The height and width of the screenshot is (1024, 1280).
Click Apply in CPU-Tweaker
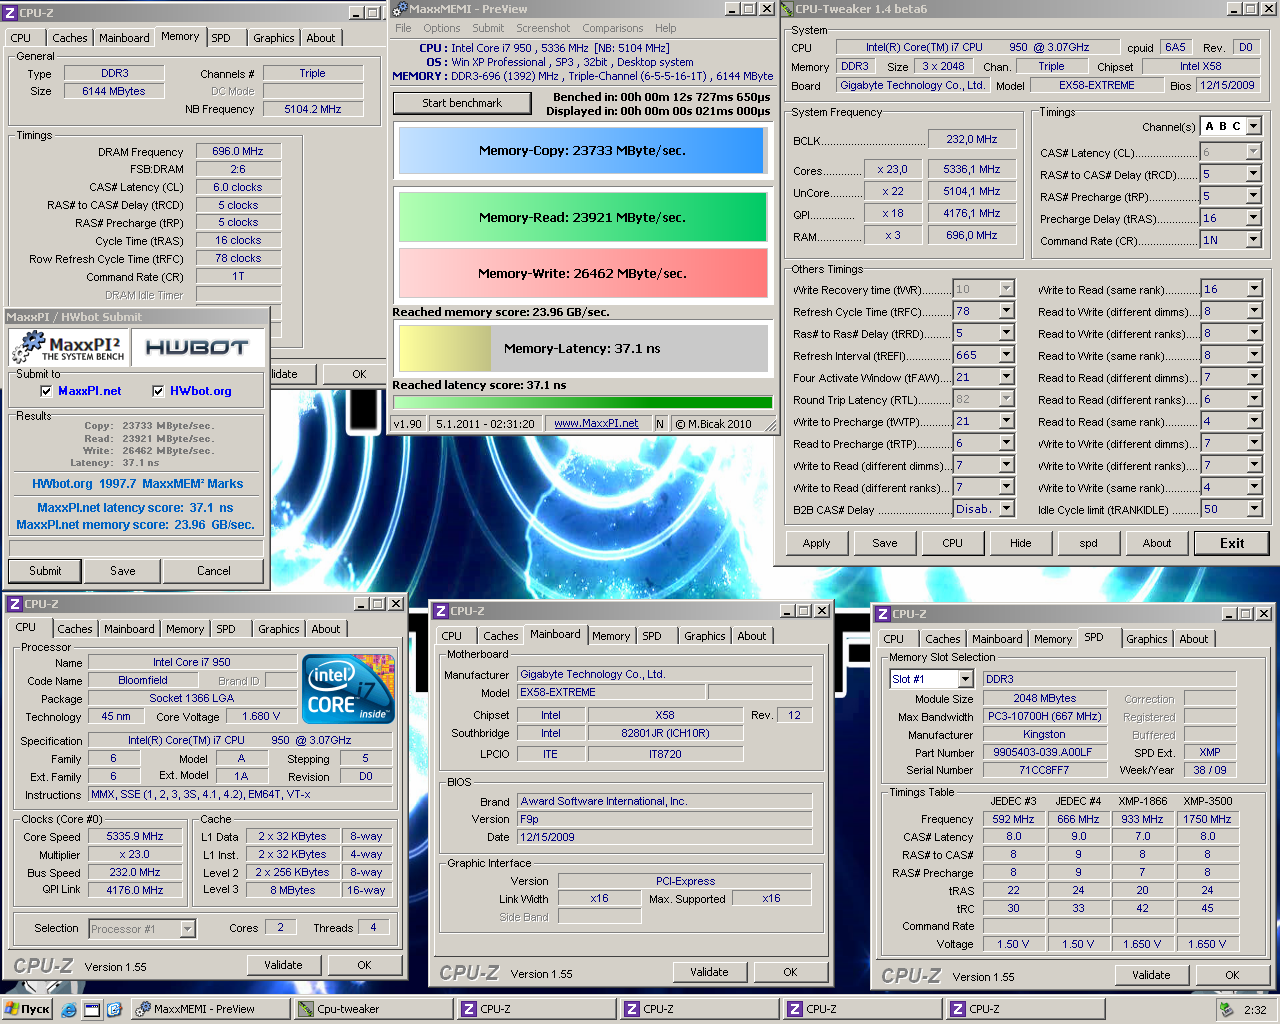(x=816, y=543)
